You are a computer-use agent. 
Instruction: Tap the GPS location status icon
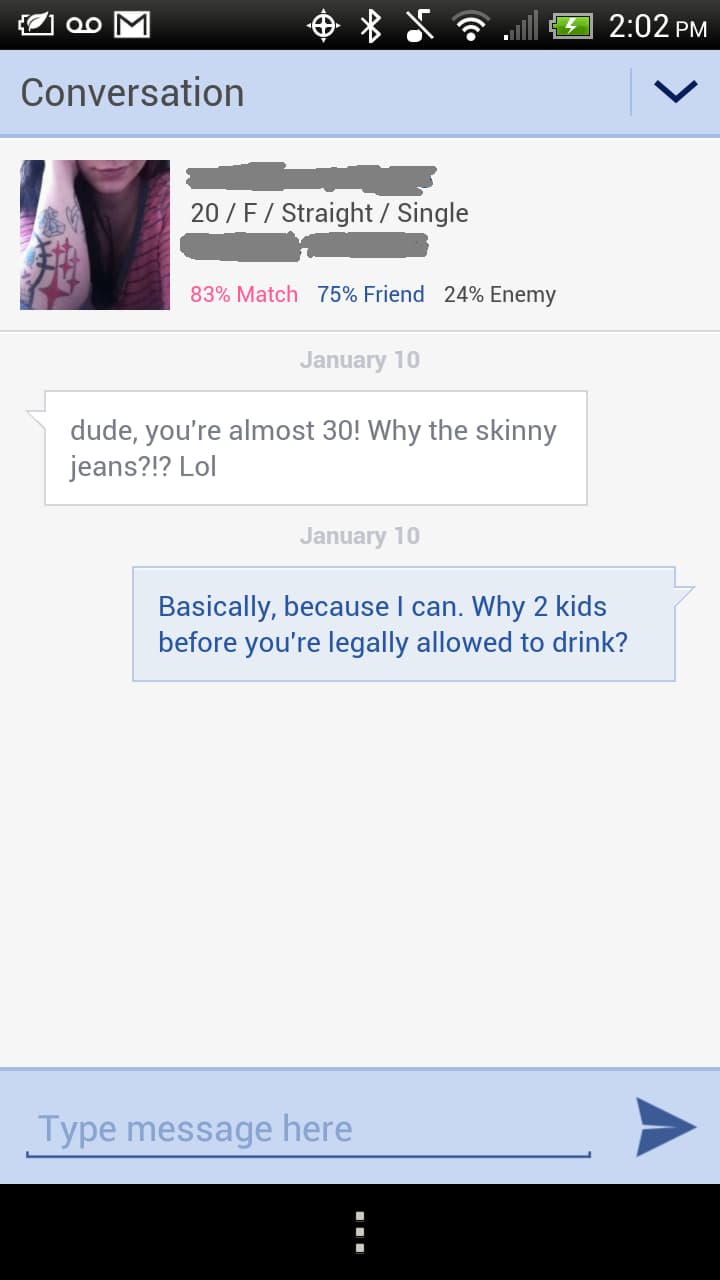(x=323, y=26)
